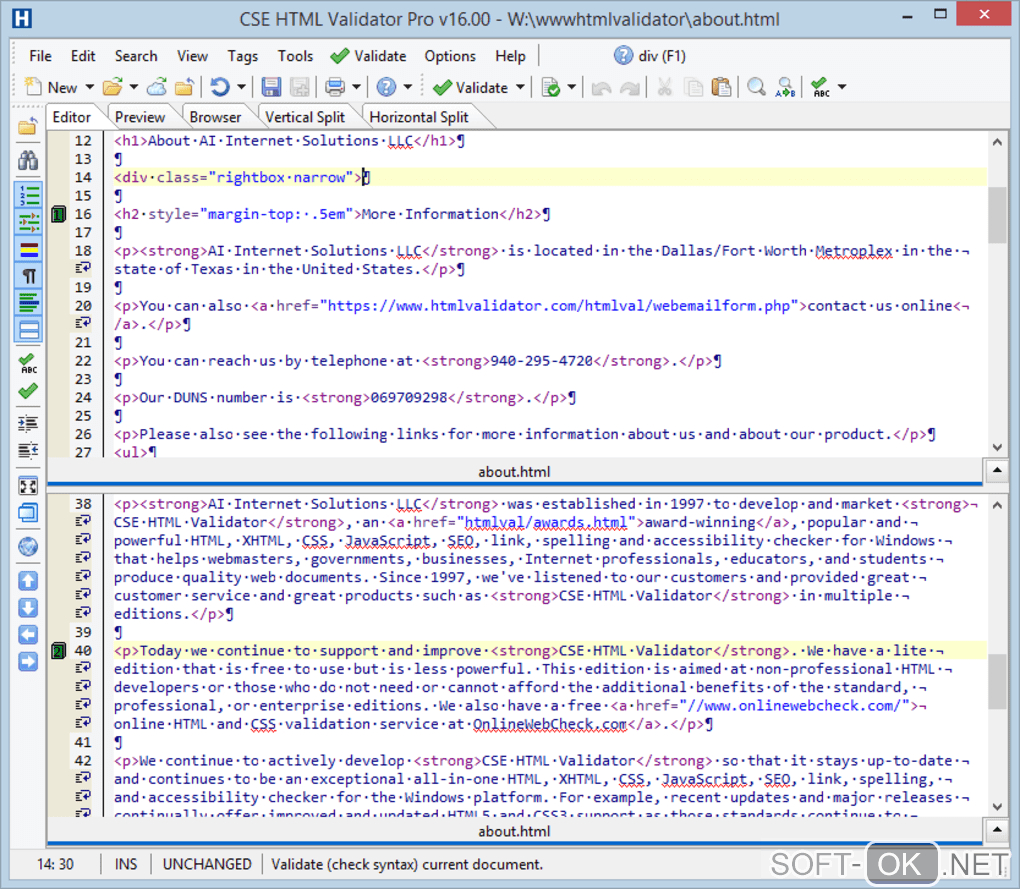
Task: Expand the Validate button dropdown arrow
Action: 520,88
